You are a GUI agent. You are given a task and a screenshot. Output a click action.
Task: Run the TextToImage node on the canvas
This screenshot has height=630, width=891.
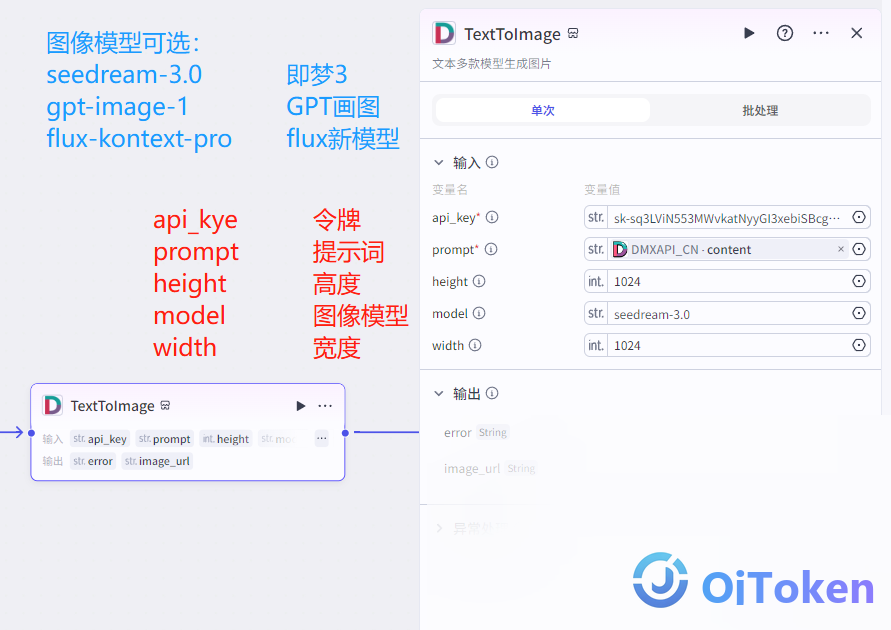pos(301,406)
